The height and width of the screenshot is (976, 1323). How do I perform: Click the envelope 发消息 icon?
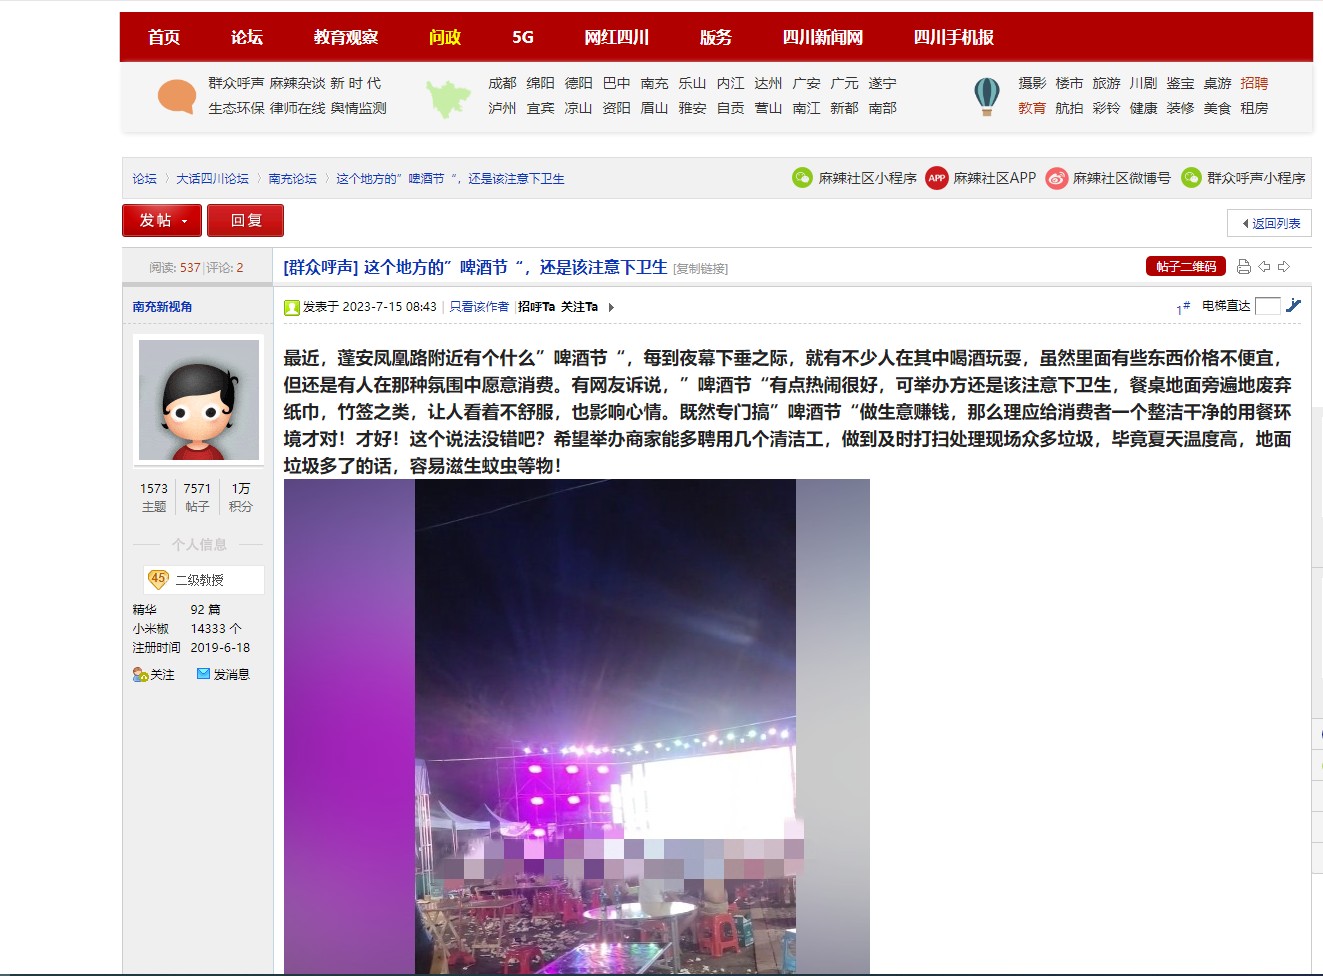[x=203, y=674]
